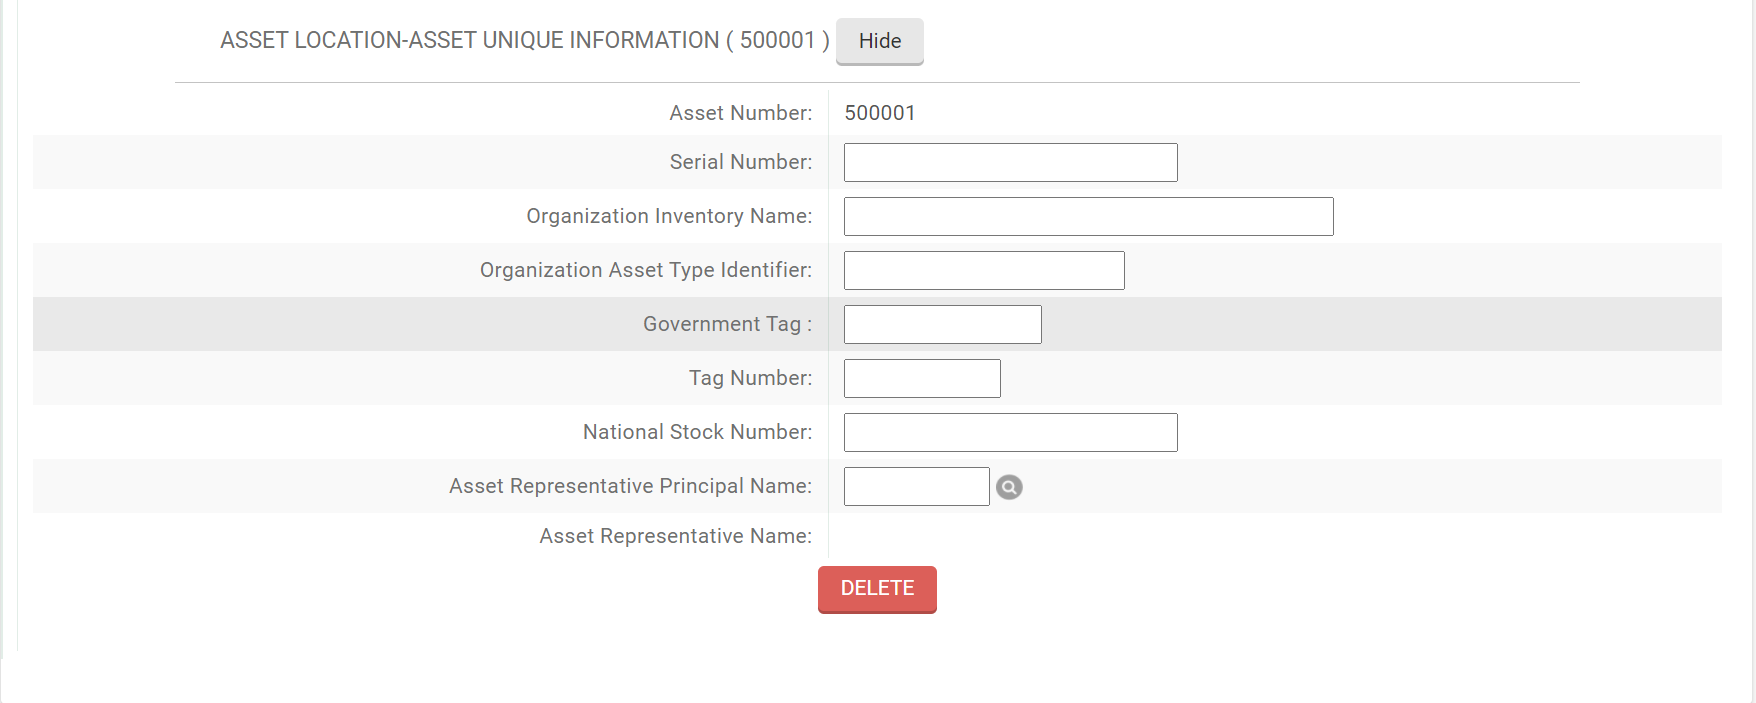The width and height of the screenshot is (1756, 703).
Task: Click the Government Tag input box
Action: coord(941,324)
